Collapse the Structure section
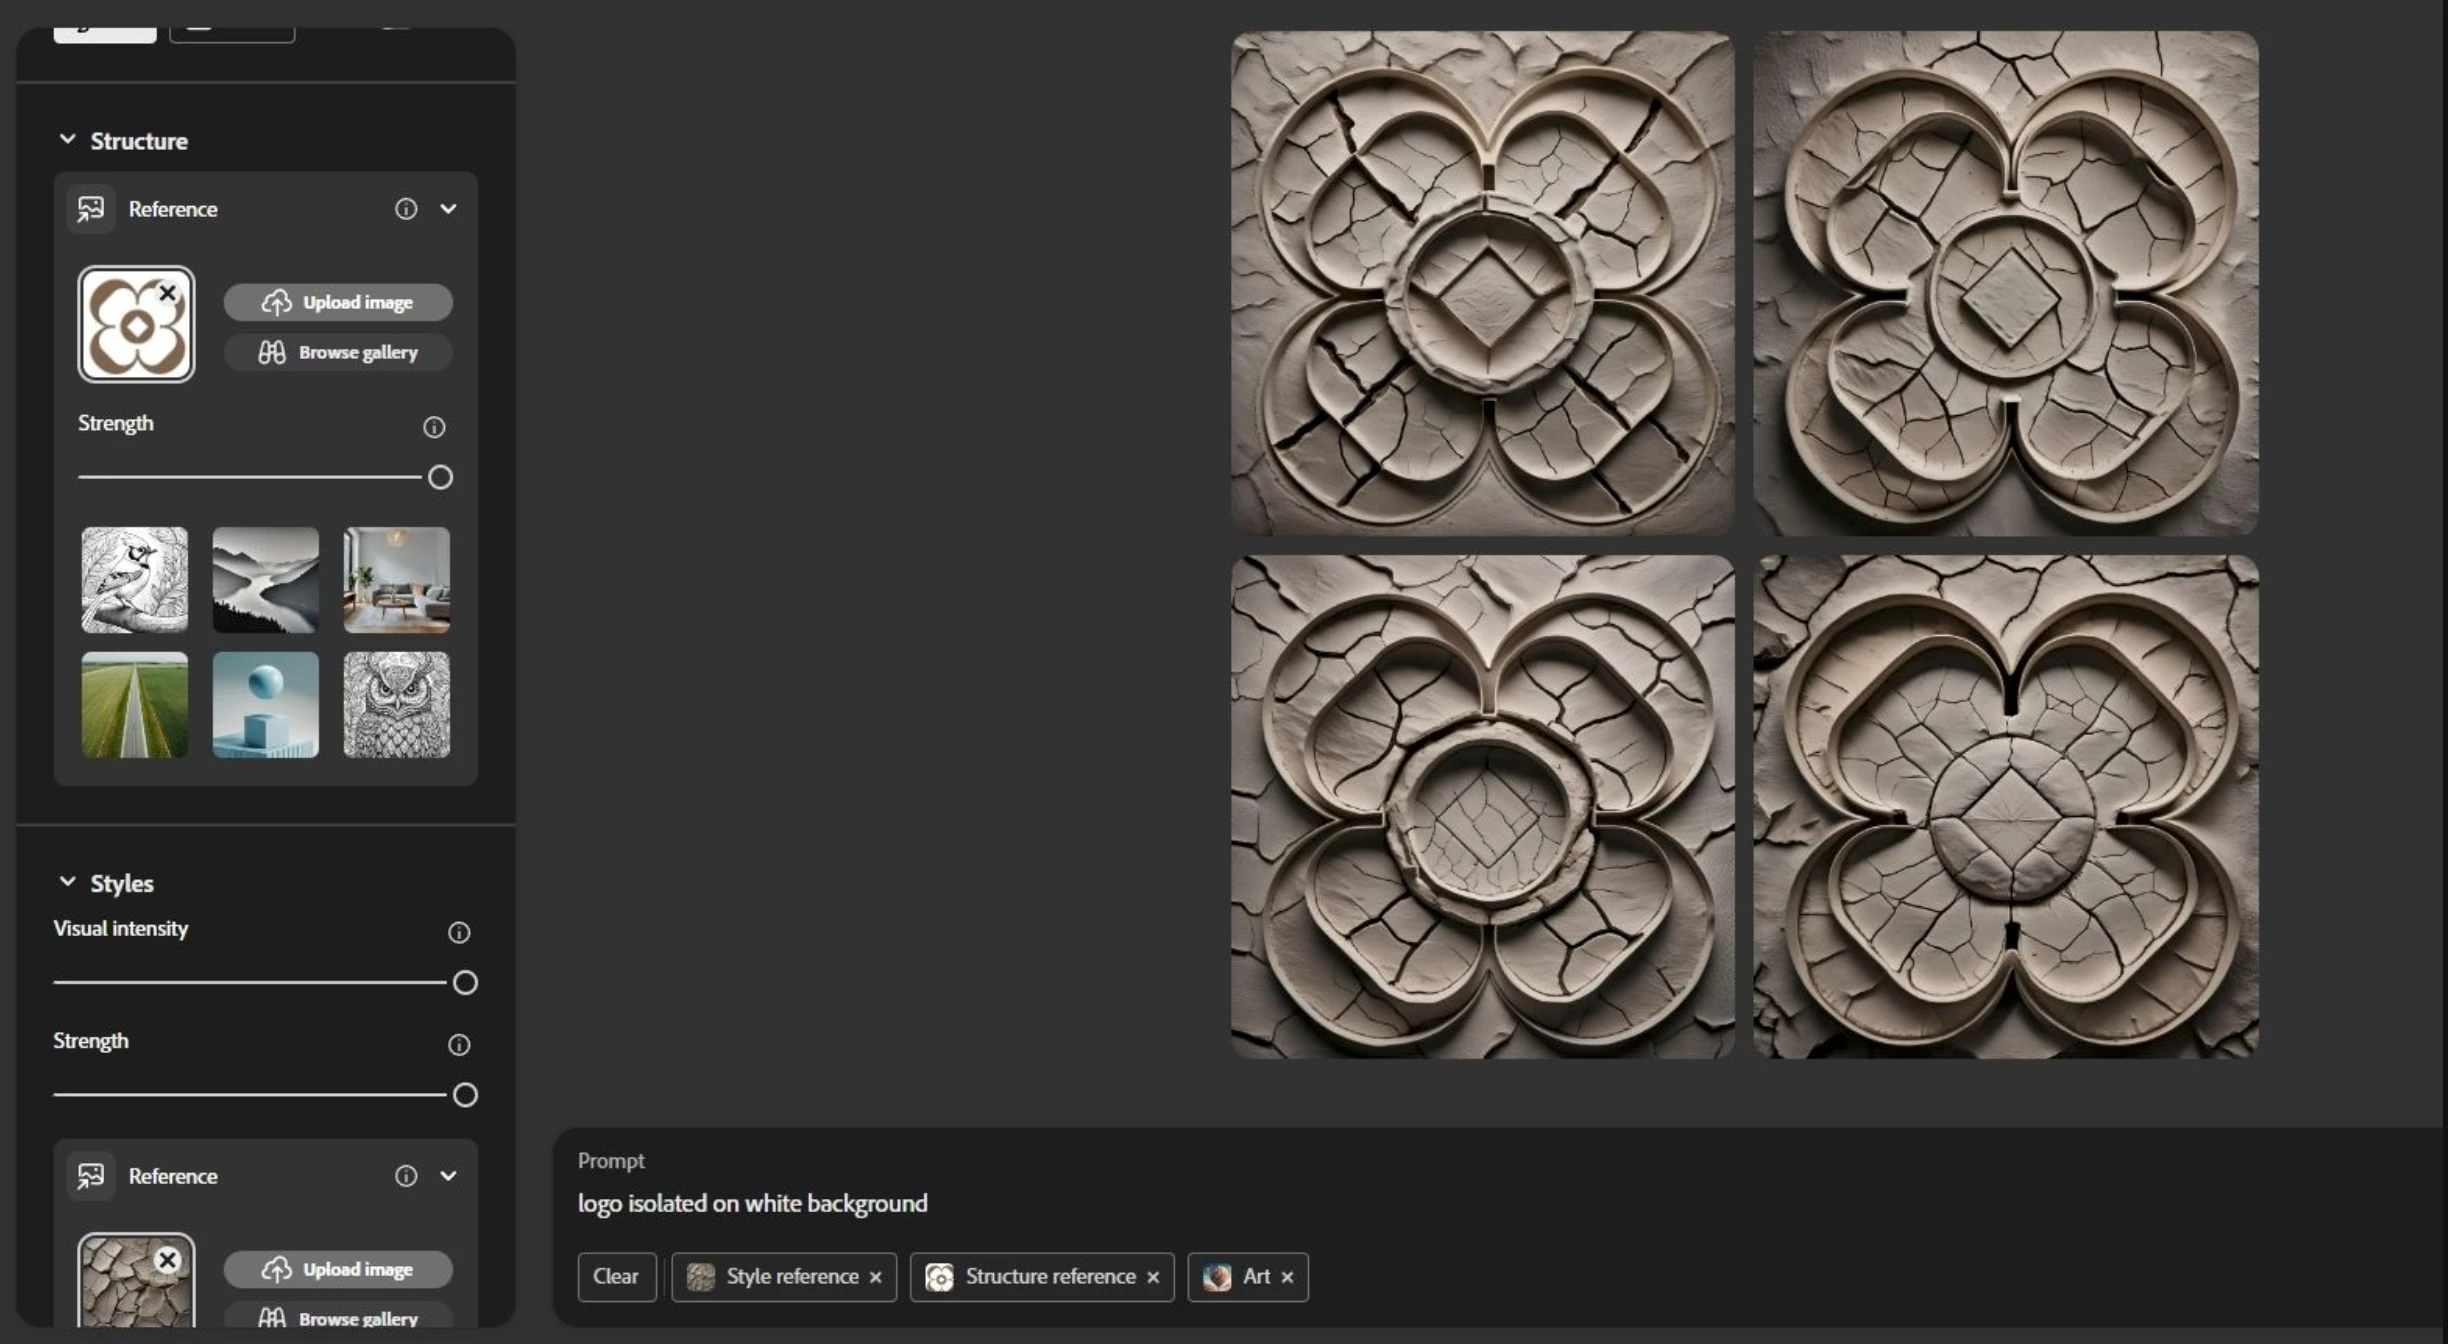This screenshot has width=2448, height=1344. pos(67,140)
